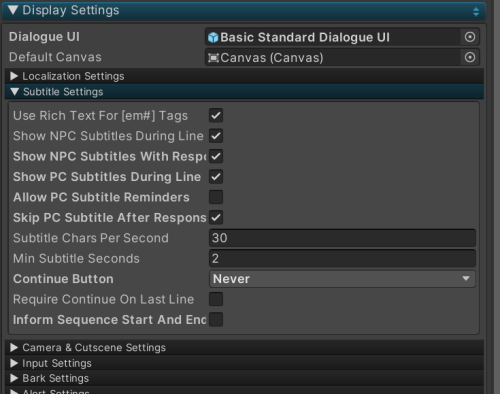Click the Min Subtitle Seconds field

[342, 258]
